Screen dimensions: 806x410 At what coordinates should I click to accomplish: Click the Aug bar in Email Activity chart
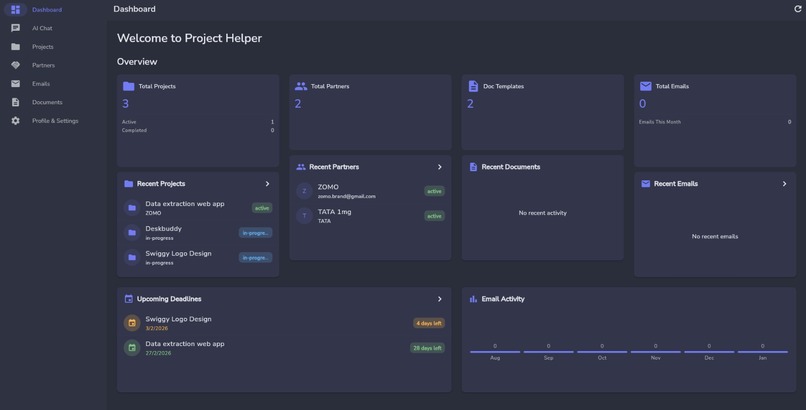point(495,352)
